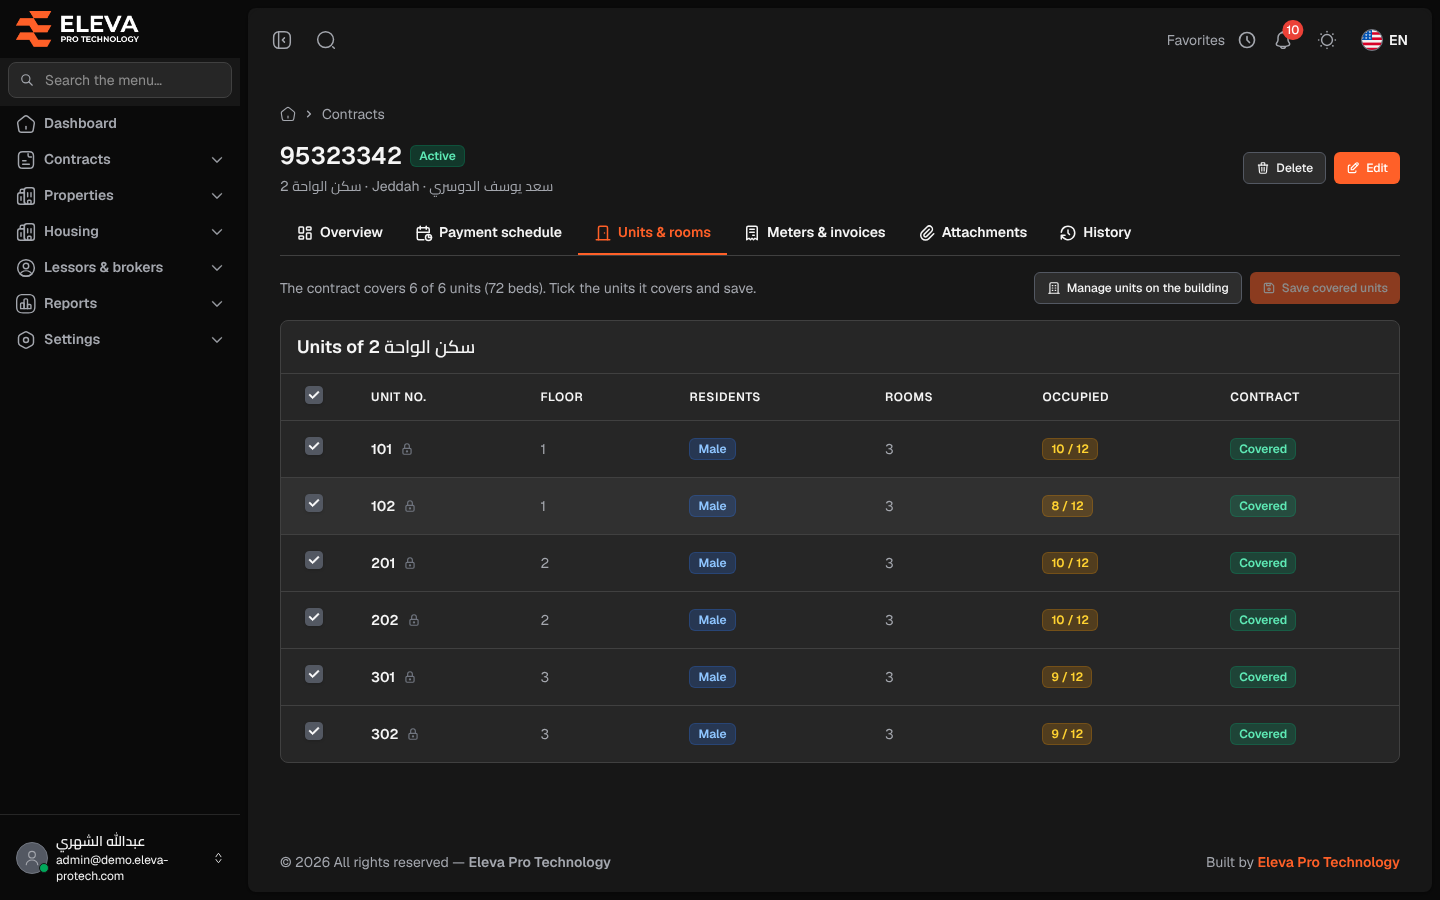Focus the Search the menu field
Viewport: 1440px width, 900px height.
click(120, 80)
